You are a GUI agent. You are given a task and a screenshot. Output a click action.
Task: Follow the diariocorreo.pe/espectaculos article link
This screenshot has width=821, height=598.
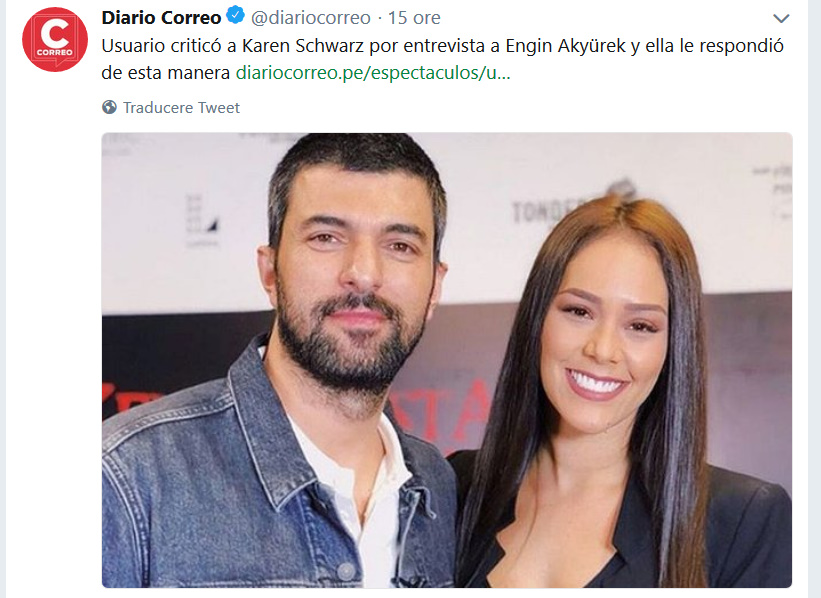(x=373, y=73)
